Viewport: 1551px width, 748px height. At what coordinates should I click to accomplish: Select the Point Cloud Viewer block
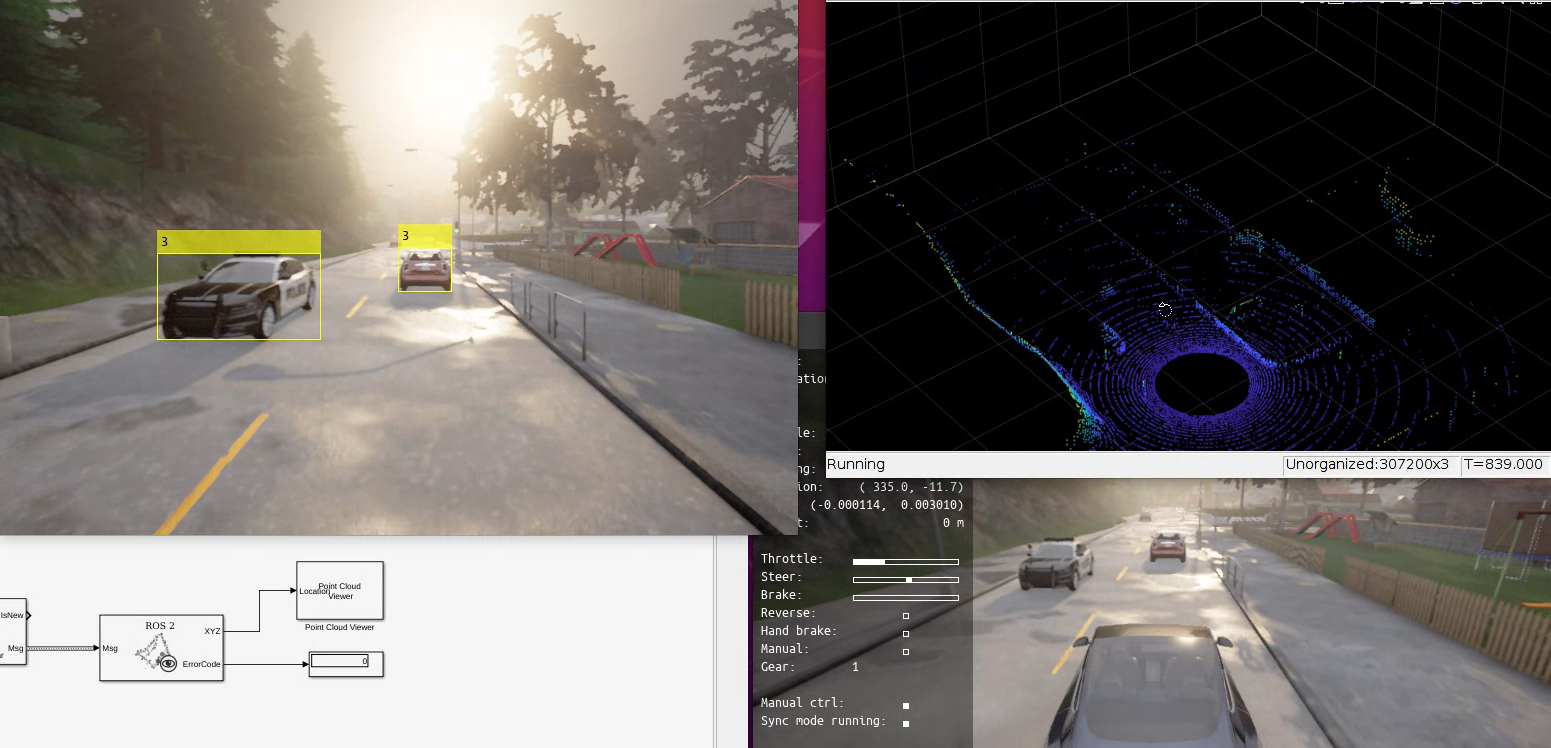(x=340, y=590)
